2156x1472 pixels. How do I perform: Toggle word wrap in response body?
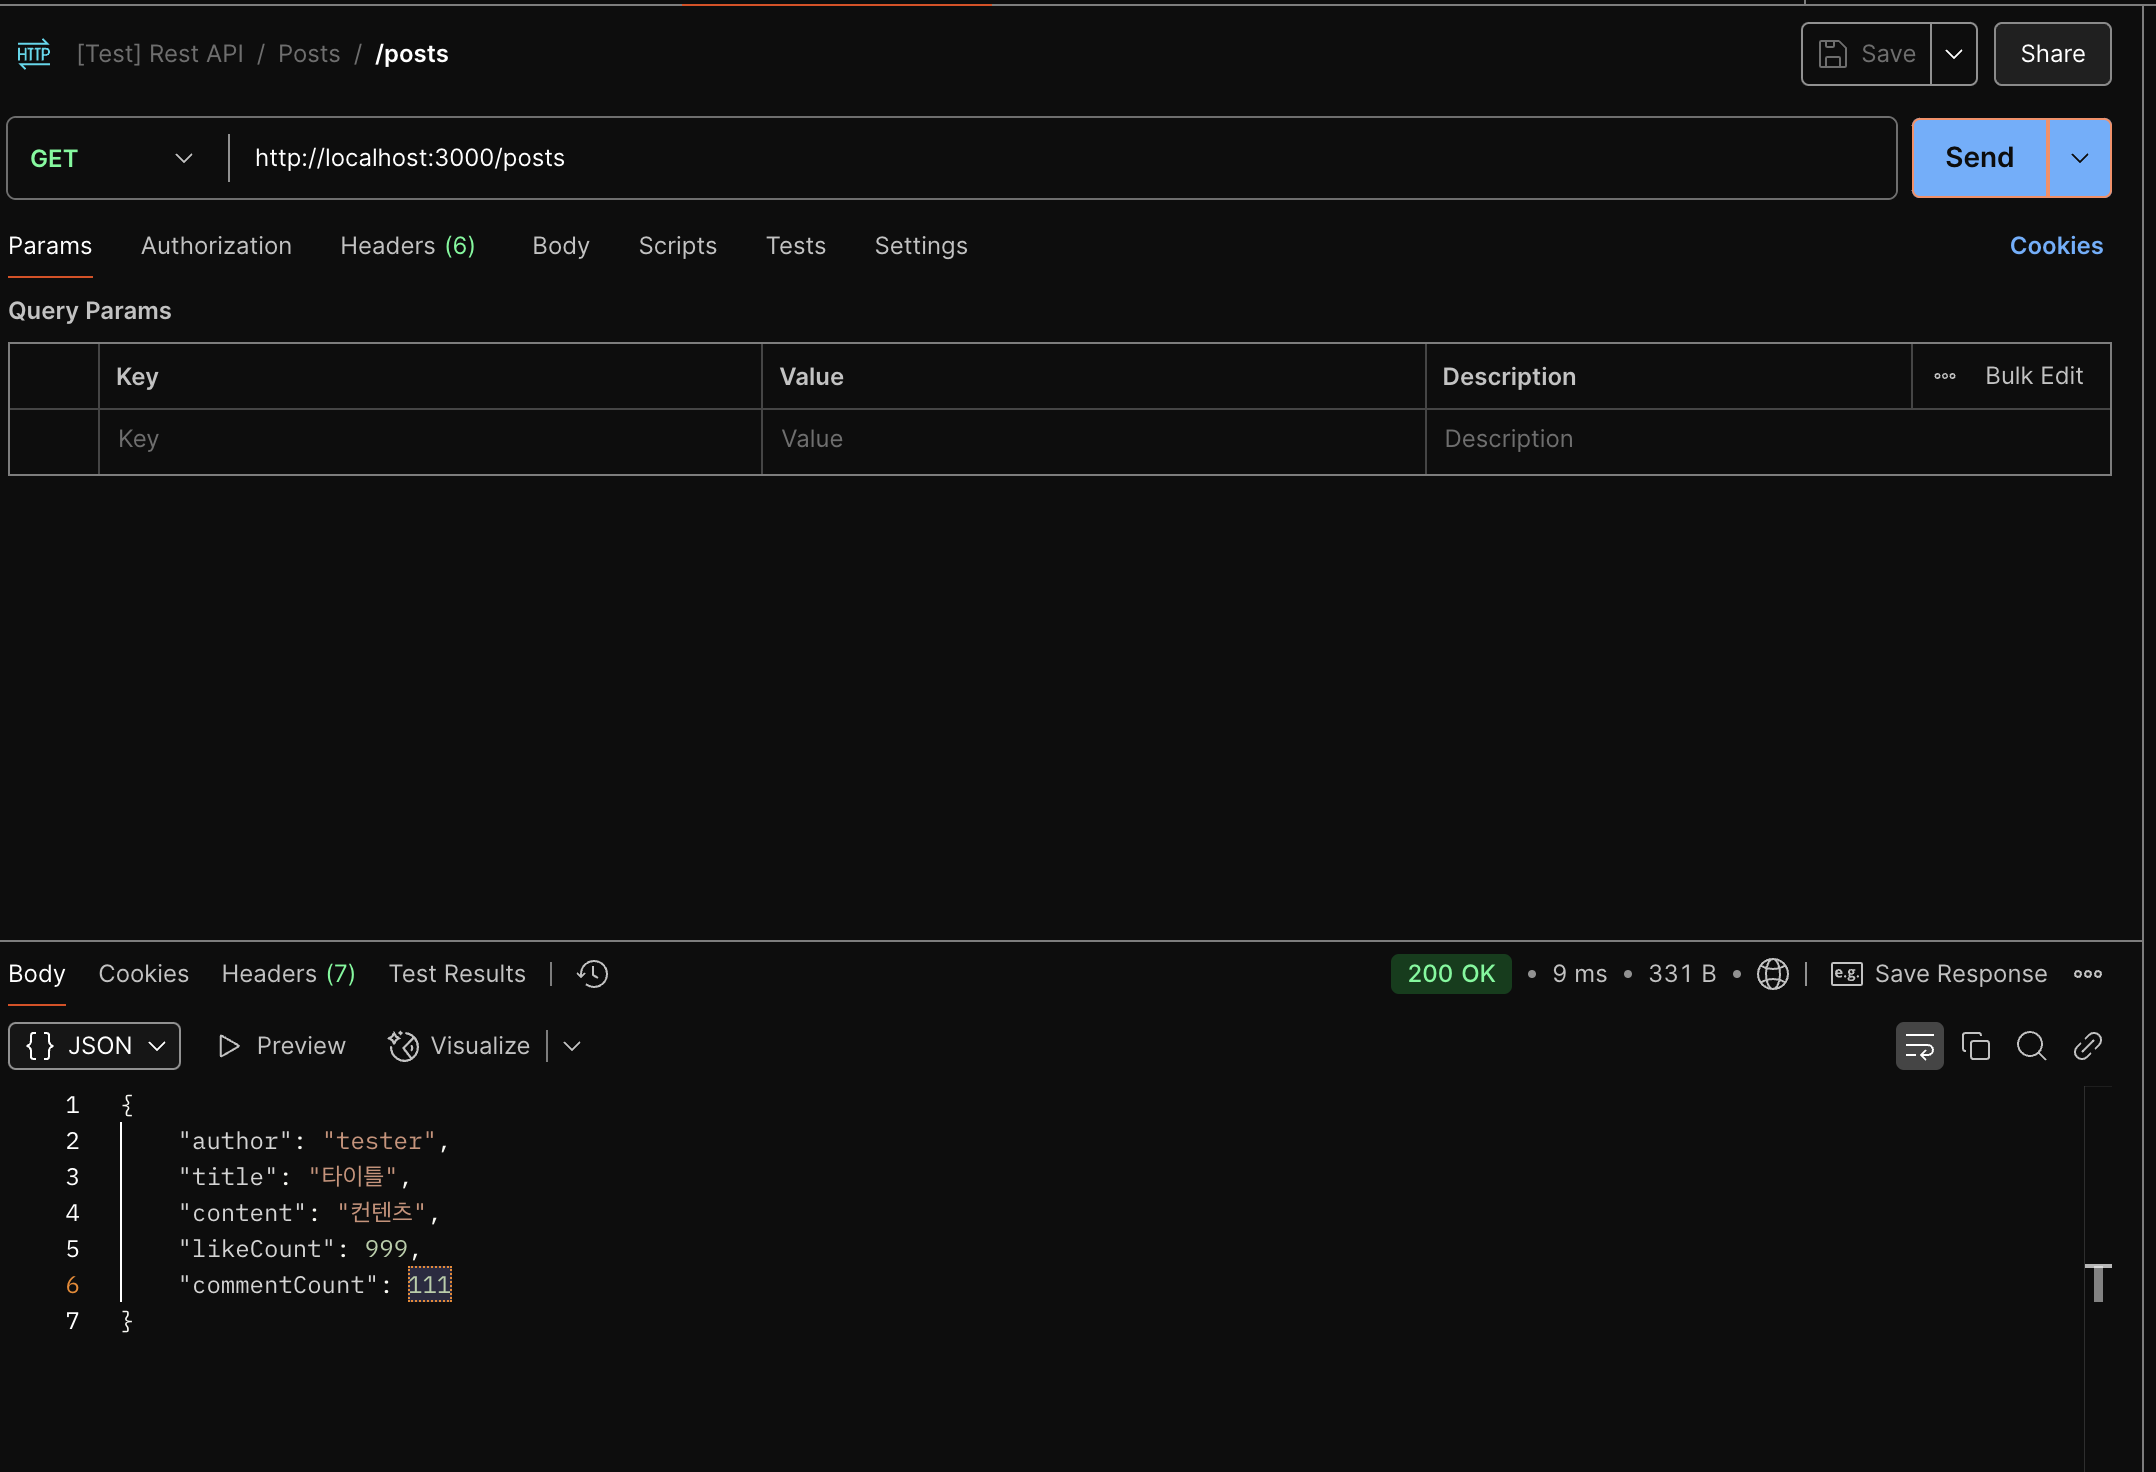click(1919, 1046)
